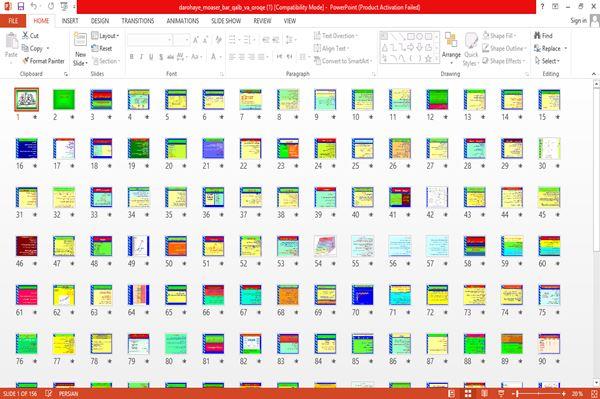Increase the font size
The image size is (600, 399).
coord(196,40)
